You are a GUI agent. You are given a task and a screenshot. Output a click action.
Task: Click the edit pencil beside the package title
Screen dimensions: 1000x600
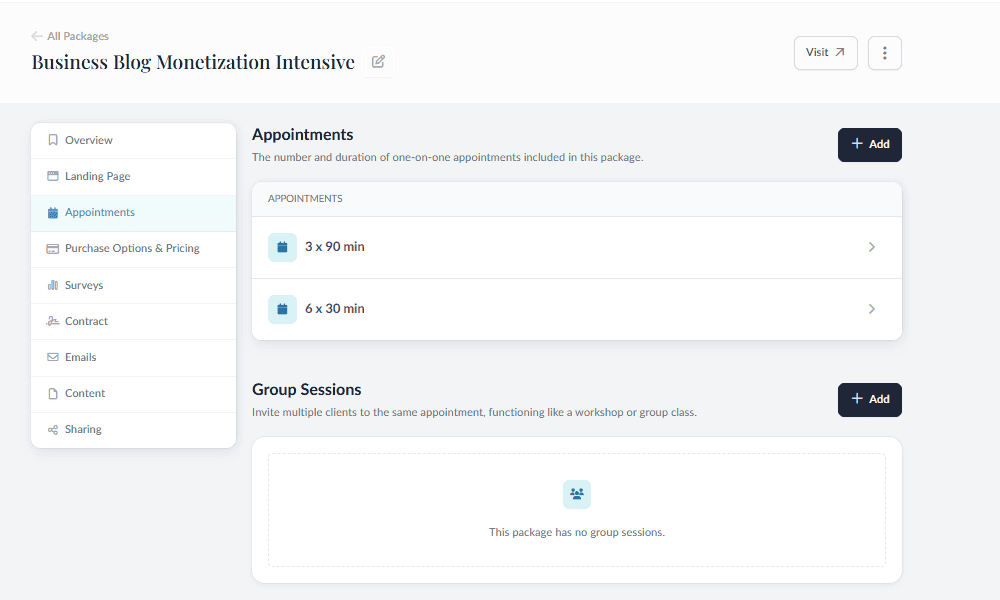377,61
